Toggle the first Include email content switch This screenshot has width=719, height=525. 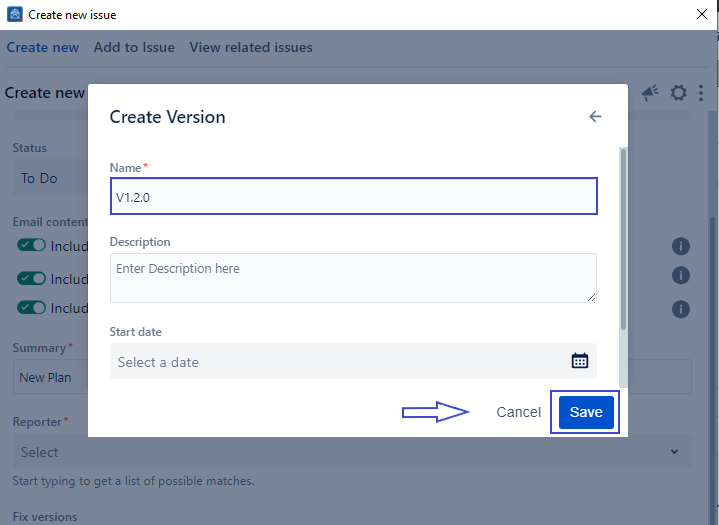click(x=32, y=246)
